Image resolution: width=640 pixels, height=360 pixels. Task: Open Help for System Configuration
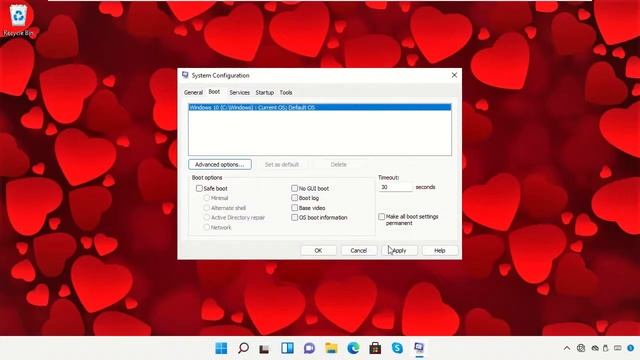440,250
